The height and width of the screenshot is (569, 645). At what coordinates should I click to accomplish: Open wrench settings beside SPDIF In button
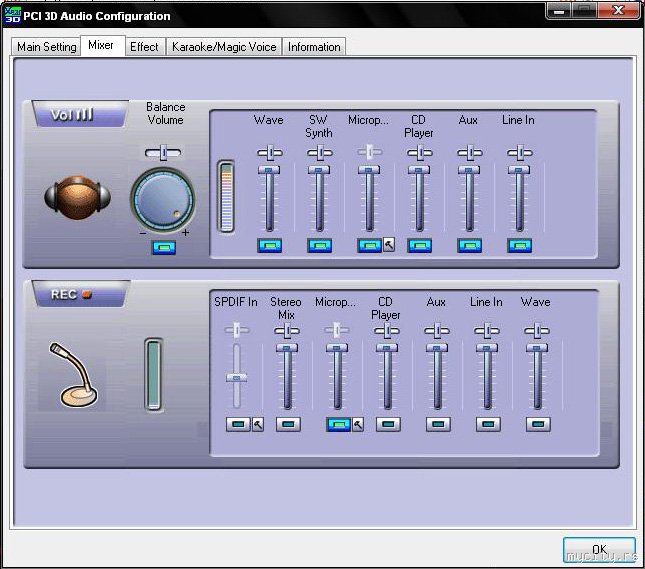pyautogui.click(x=257, y=424)
